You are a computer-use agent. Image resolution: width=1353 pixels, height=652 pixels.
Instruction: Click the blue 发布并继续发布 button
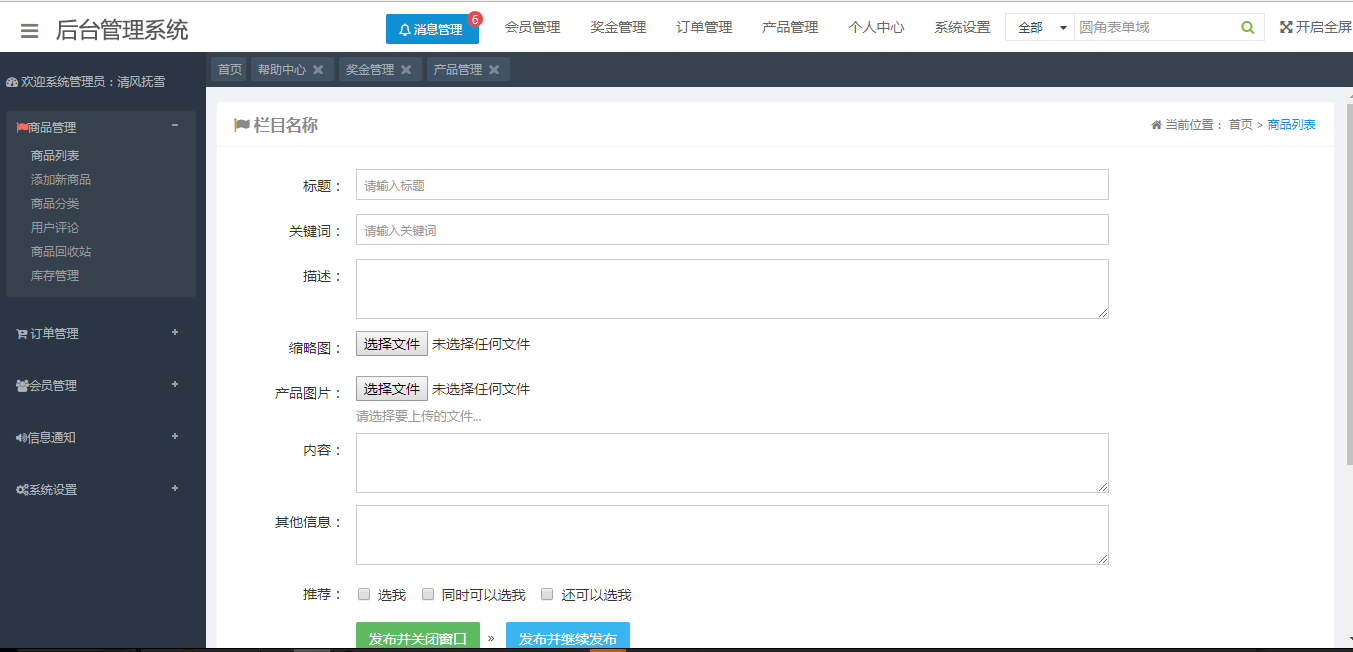click(568, 637)
